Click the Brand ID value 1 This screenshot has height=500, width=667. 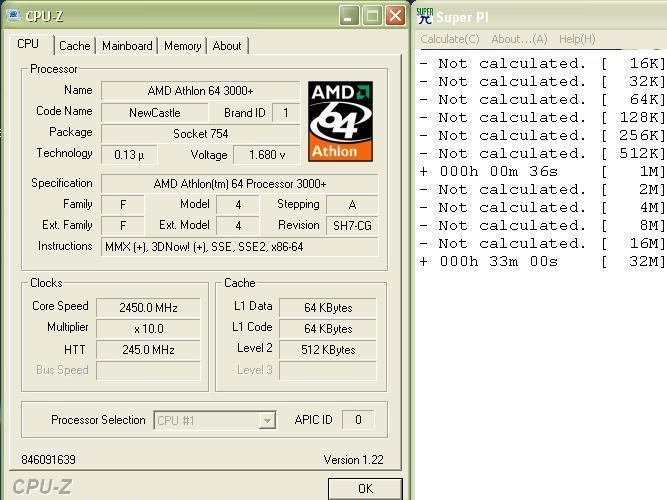click(x=286, y=113)
